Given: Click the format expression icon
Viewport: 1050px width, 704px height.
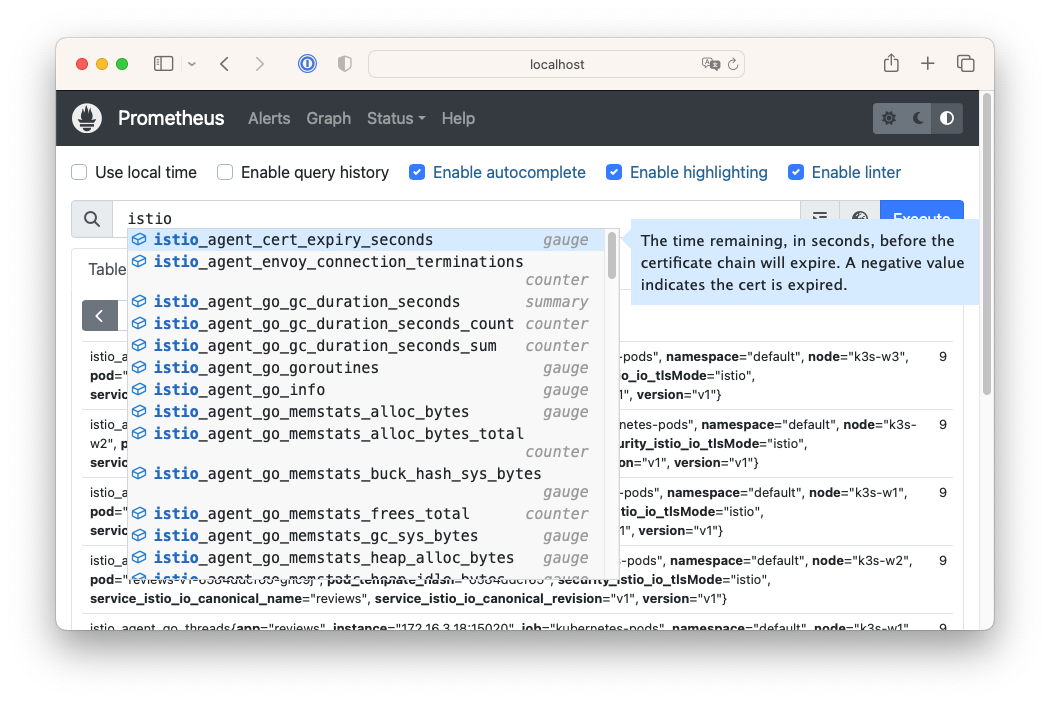Looking at the screenshot, I should click(820, 216).
